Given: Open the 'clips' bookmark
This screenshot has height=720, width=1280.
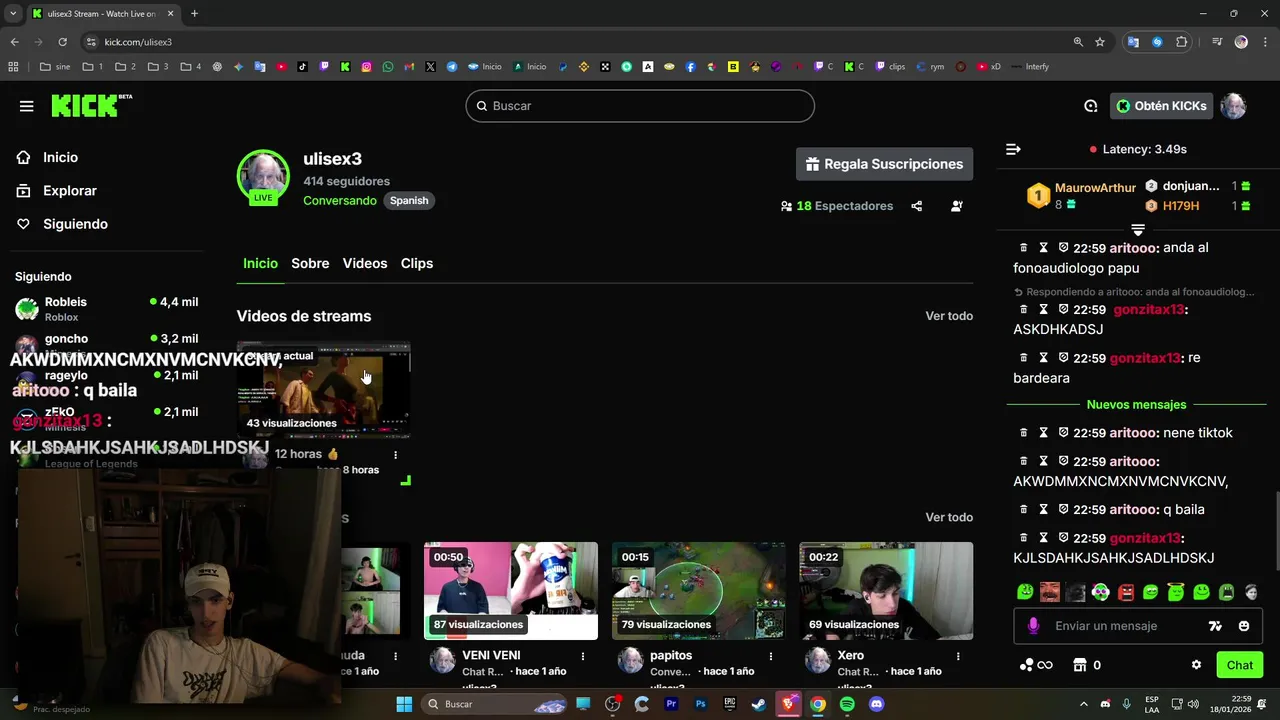Looking at the screenshot, I should click(890, 67).
